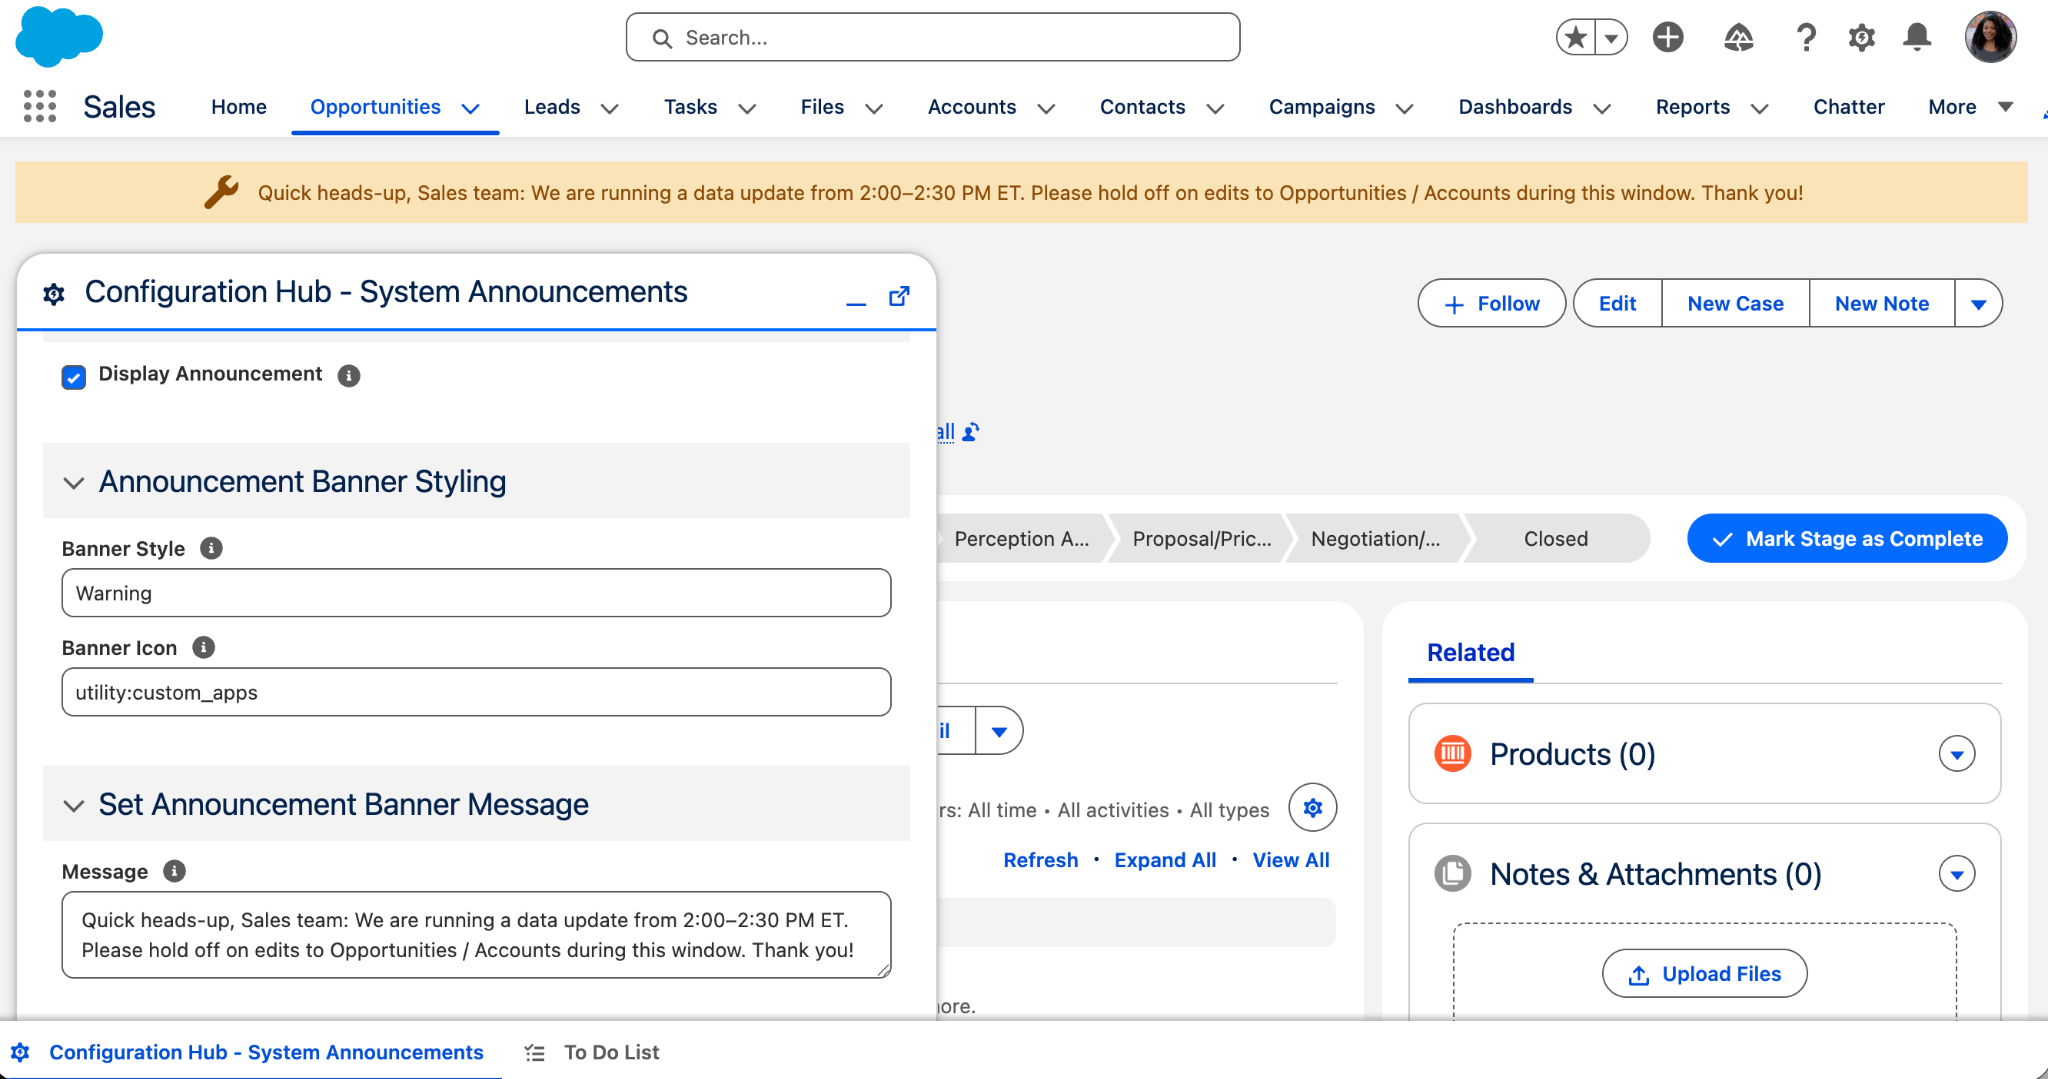This screenshot has height=1079, width=2048.
Task: Click the activity filter gear icon
Action: coord(1313,808)
